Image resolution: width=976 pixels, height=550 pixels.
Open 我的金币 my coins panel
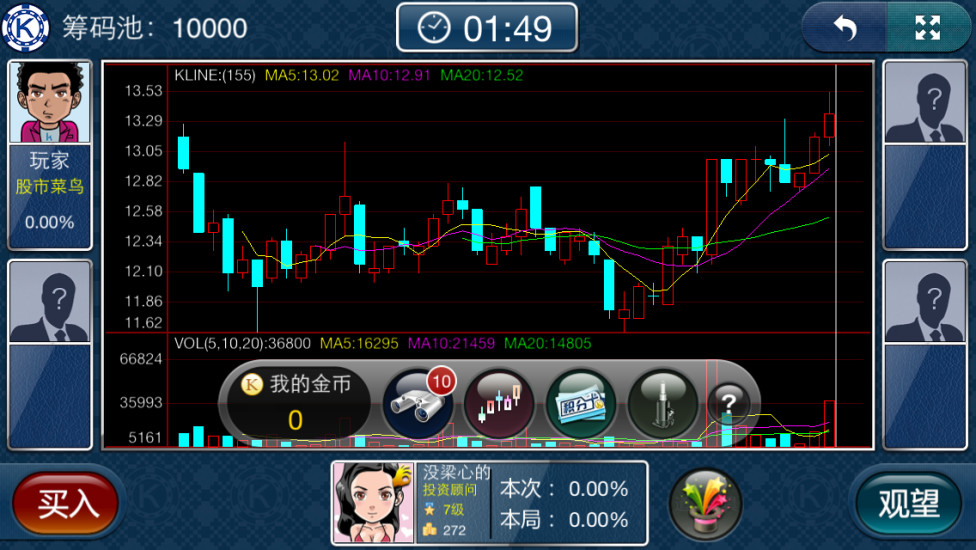click(296, 402)
